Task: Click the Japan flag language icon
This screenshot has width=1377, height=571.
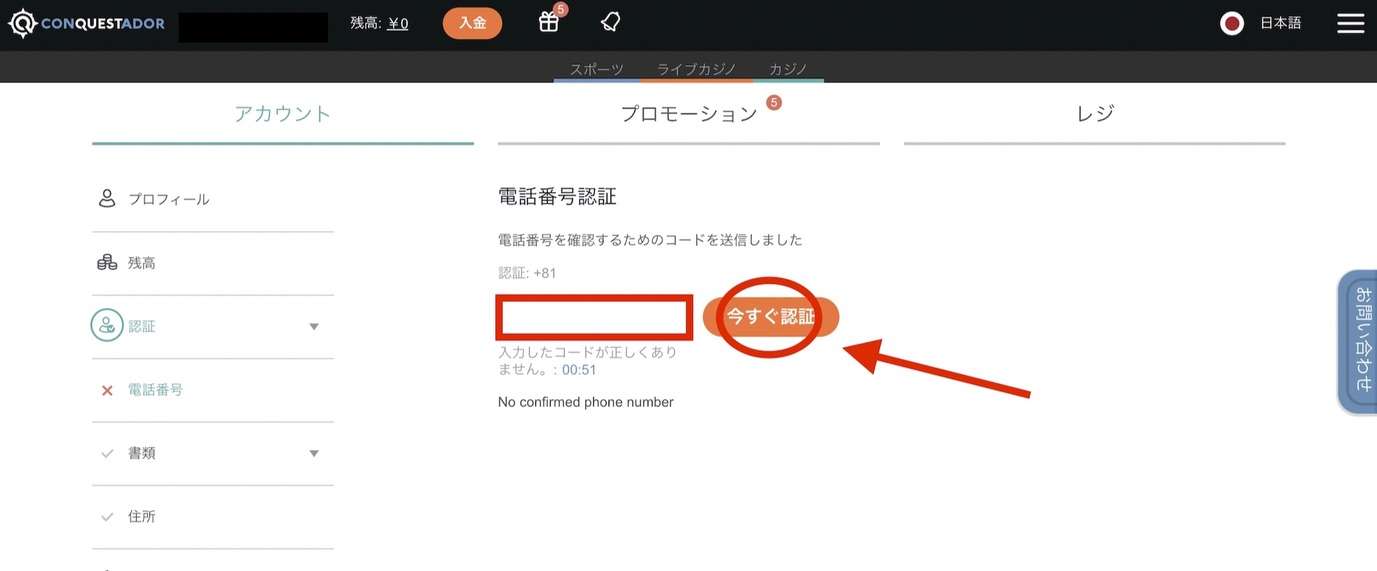Action: tap(1232, 23)
